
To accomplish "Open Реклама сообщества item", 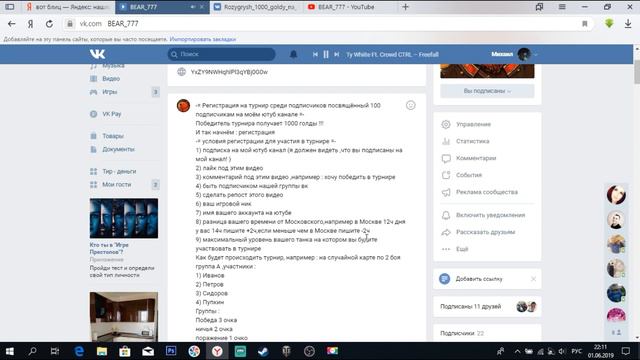I will 487,192.
